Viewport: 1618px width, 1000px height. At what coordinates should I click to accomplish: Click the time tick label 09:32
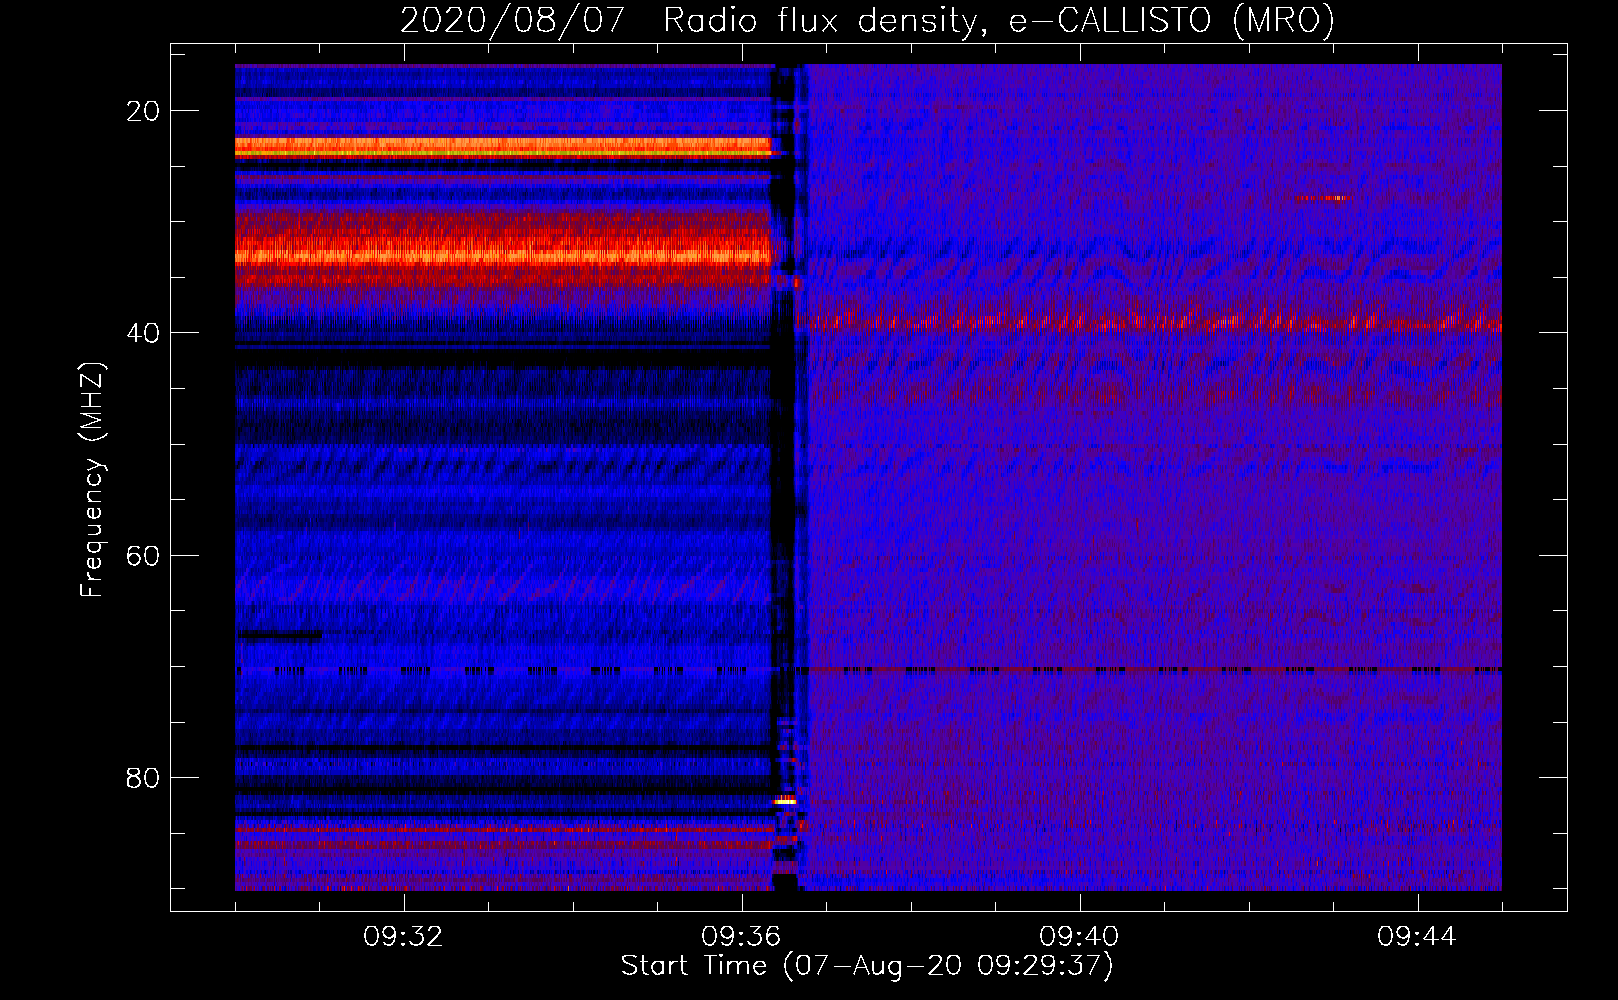(x=403, y=937)
